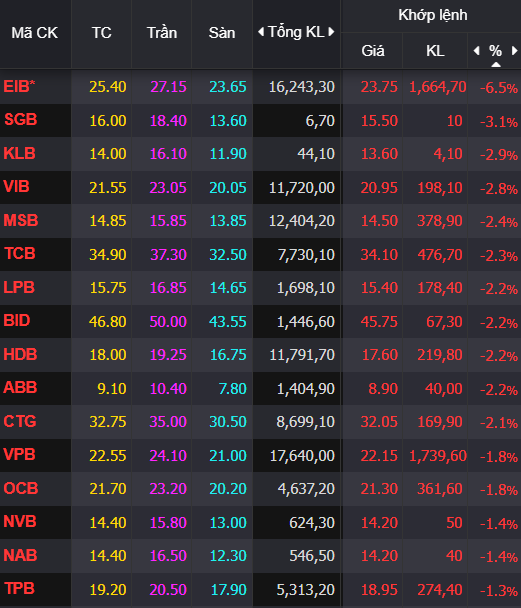This screenshot has height=608, width=521.
Task: Click KL header under Khớp lệnh
Action: click(x=435, y=51)
